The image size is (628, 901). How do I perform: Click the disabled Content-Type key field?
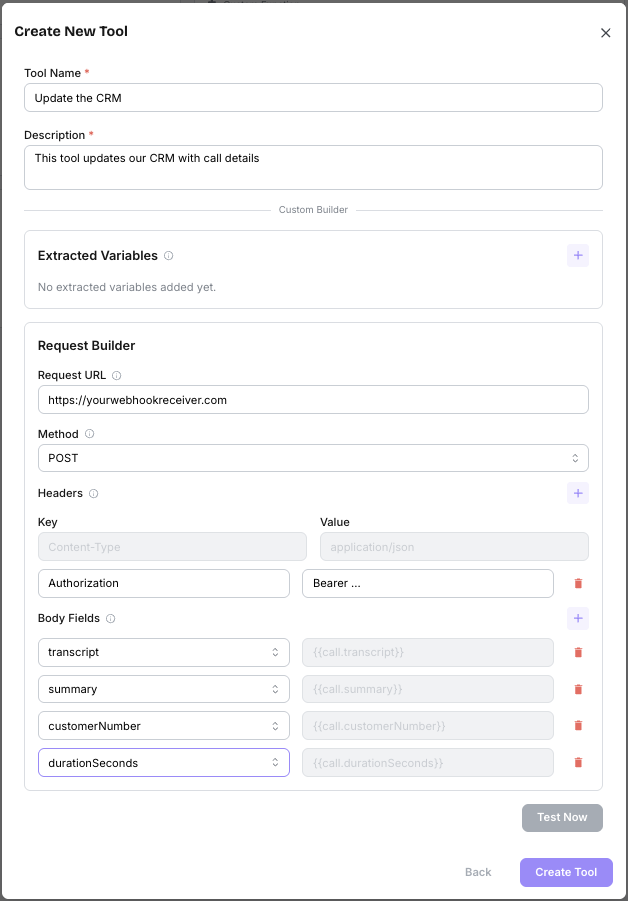pyautogui.click(x=172, y=546)
